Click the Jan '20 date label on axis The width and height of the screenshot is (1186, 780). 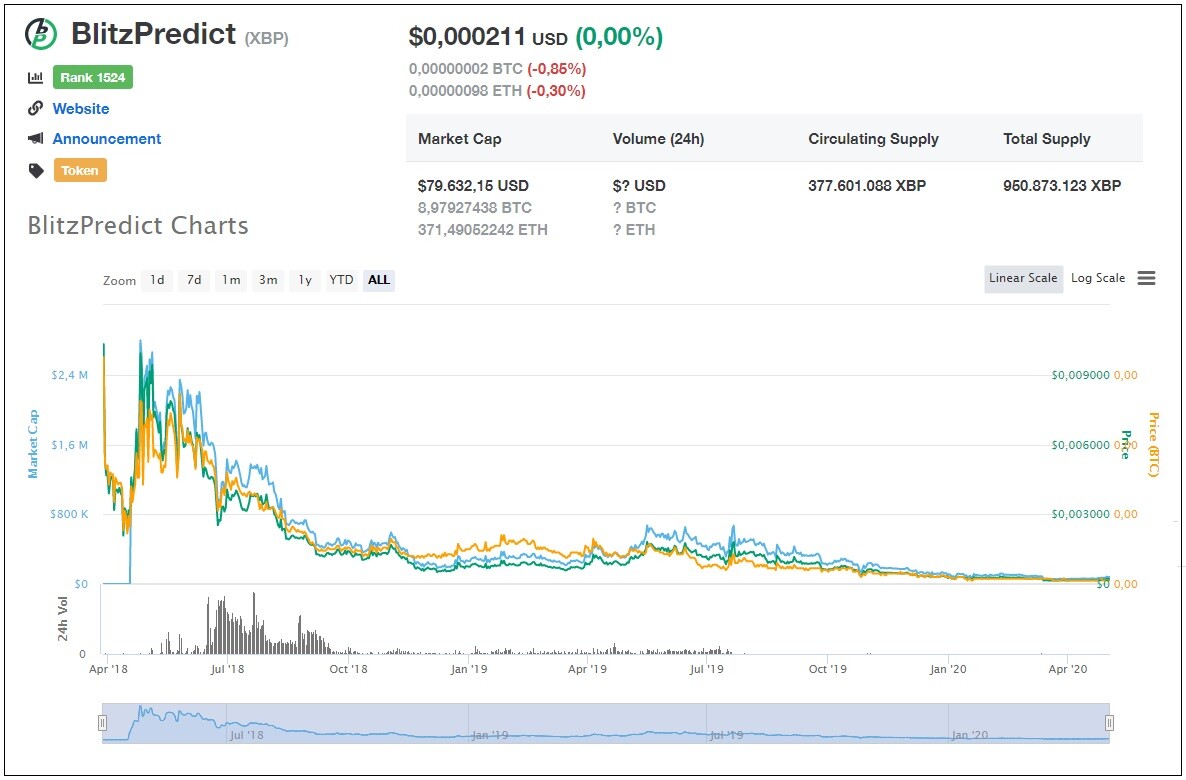coord(948,669)
